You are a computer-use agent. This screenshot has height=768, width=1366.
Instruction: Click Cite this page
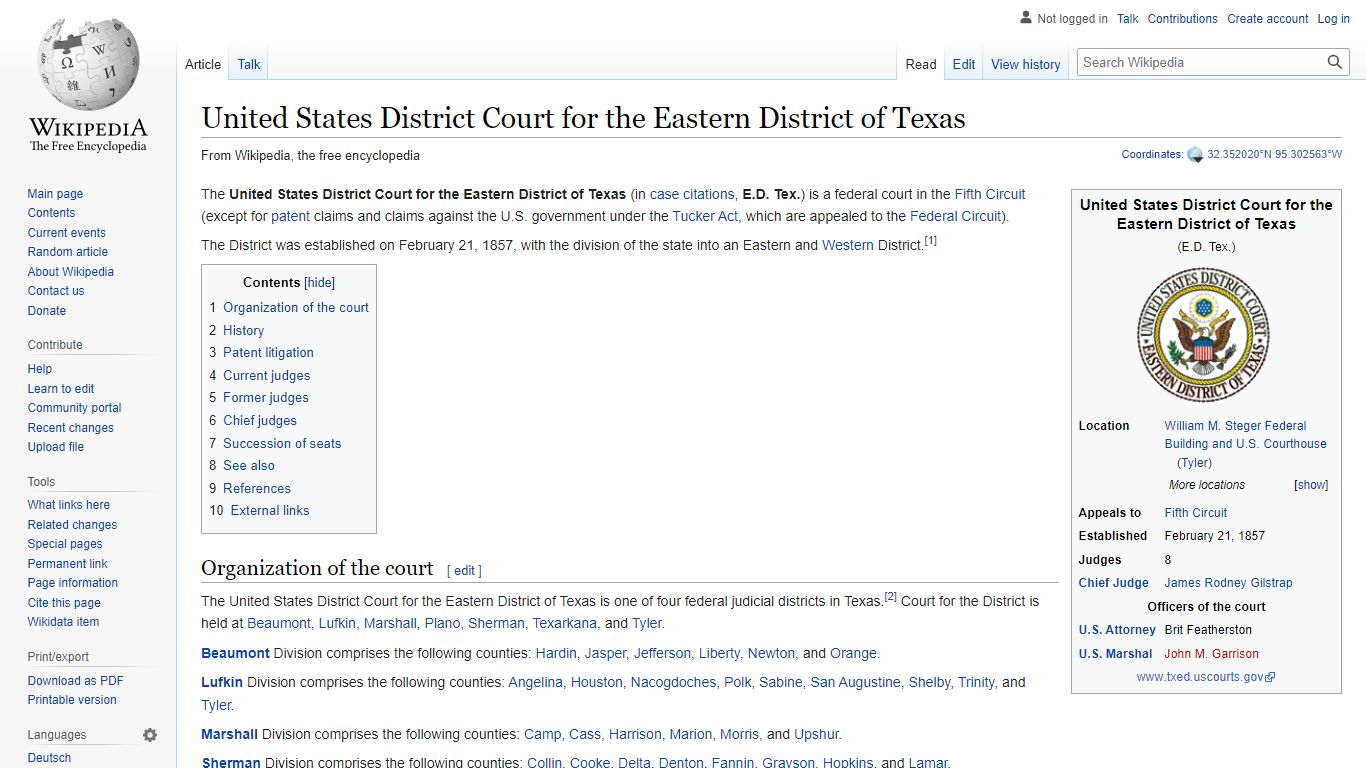click(x=64, y=603)
